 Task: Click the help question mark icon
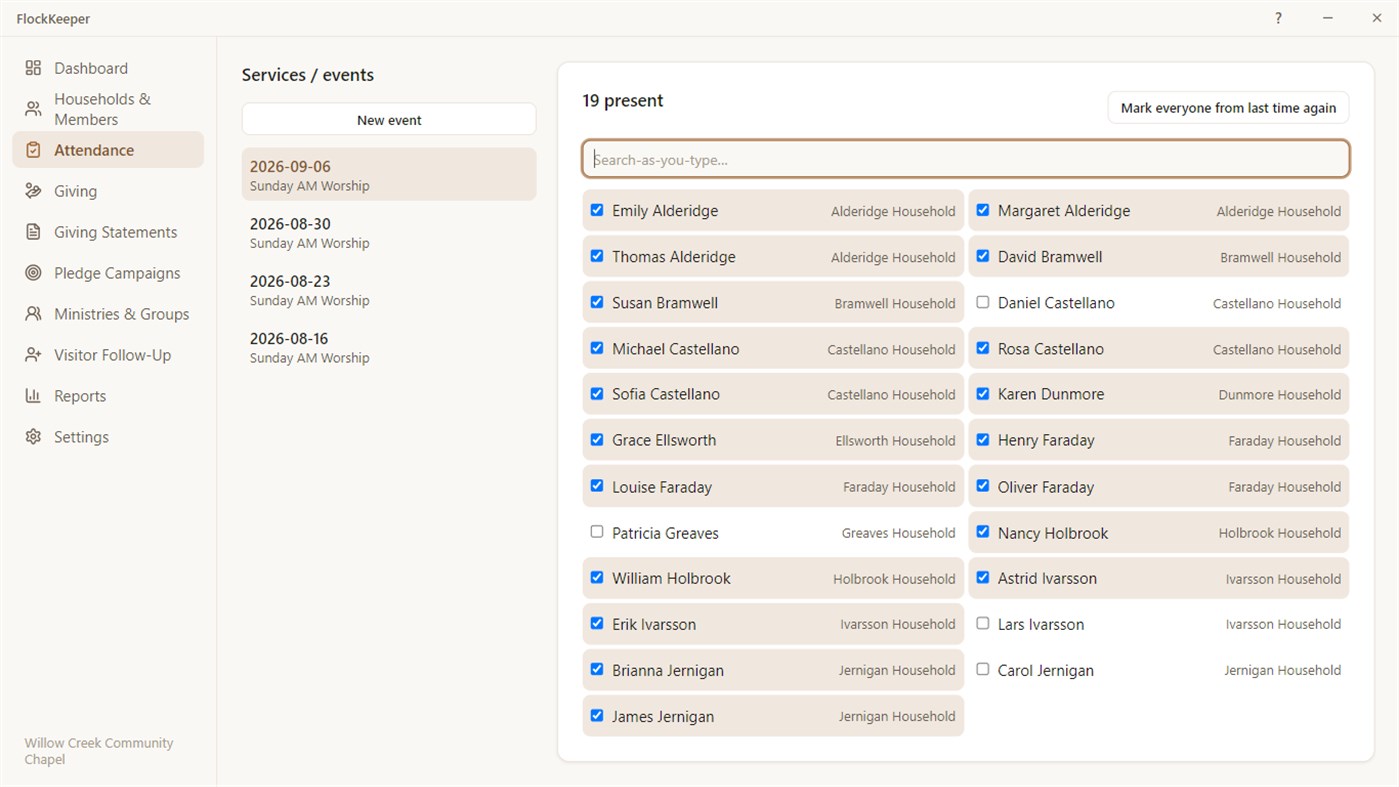click(1278, 18)
